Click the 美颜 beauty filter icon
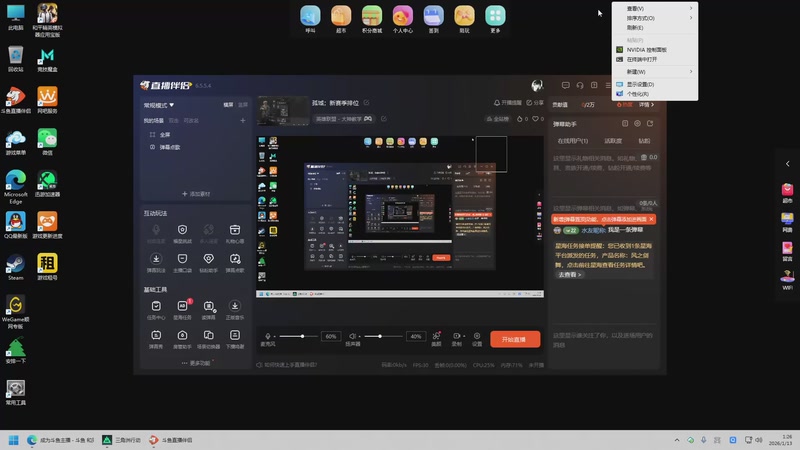Viewport: 800px width, 450px height. 436,336
